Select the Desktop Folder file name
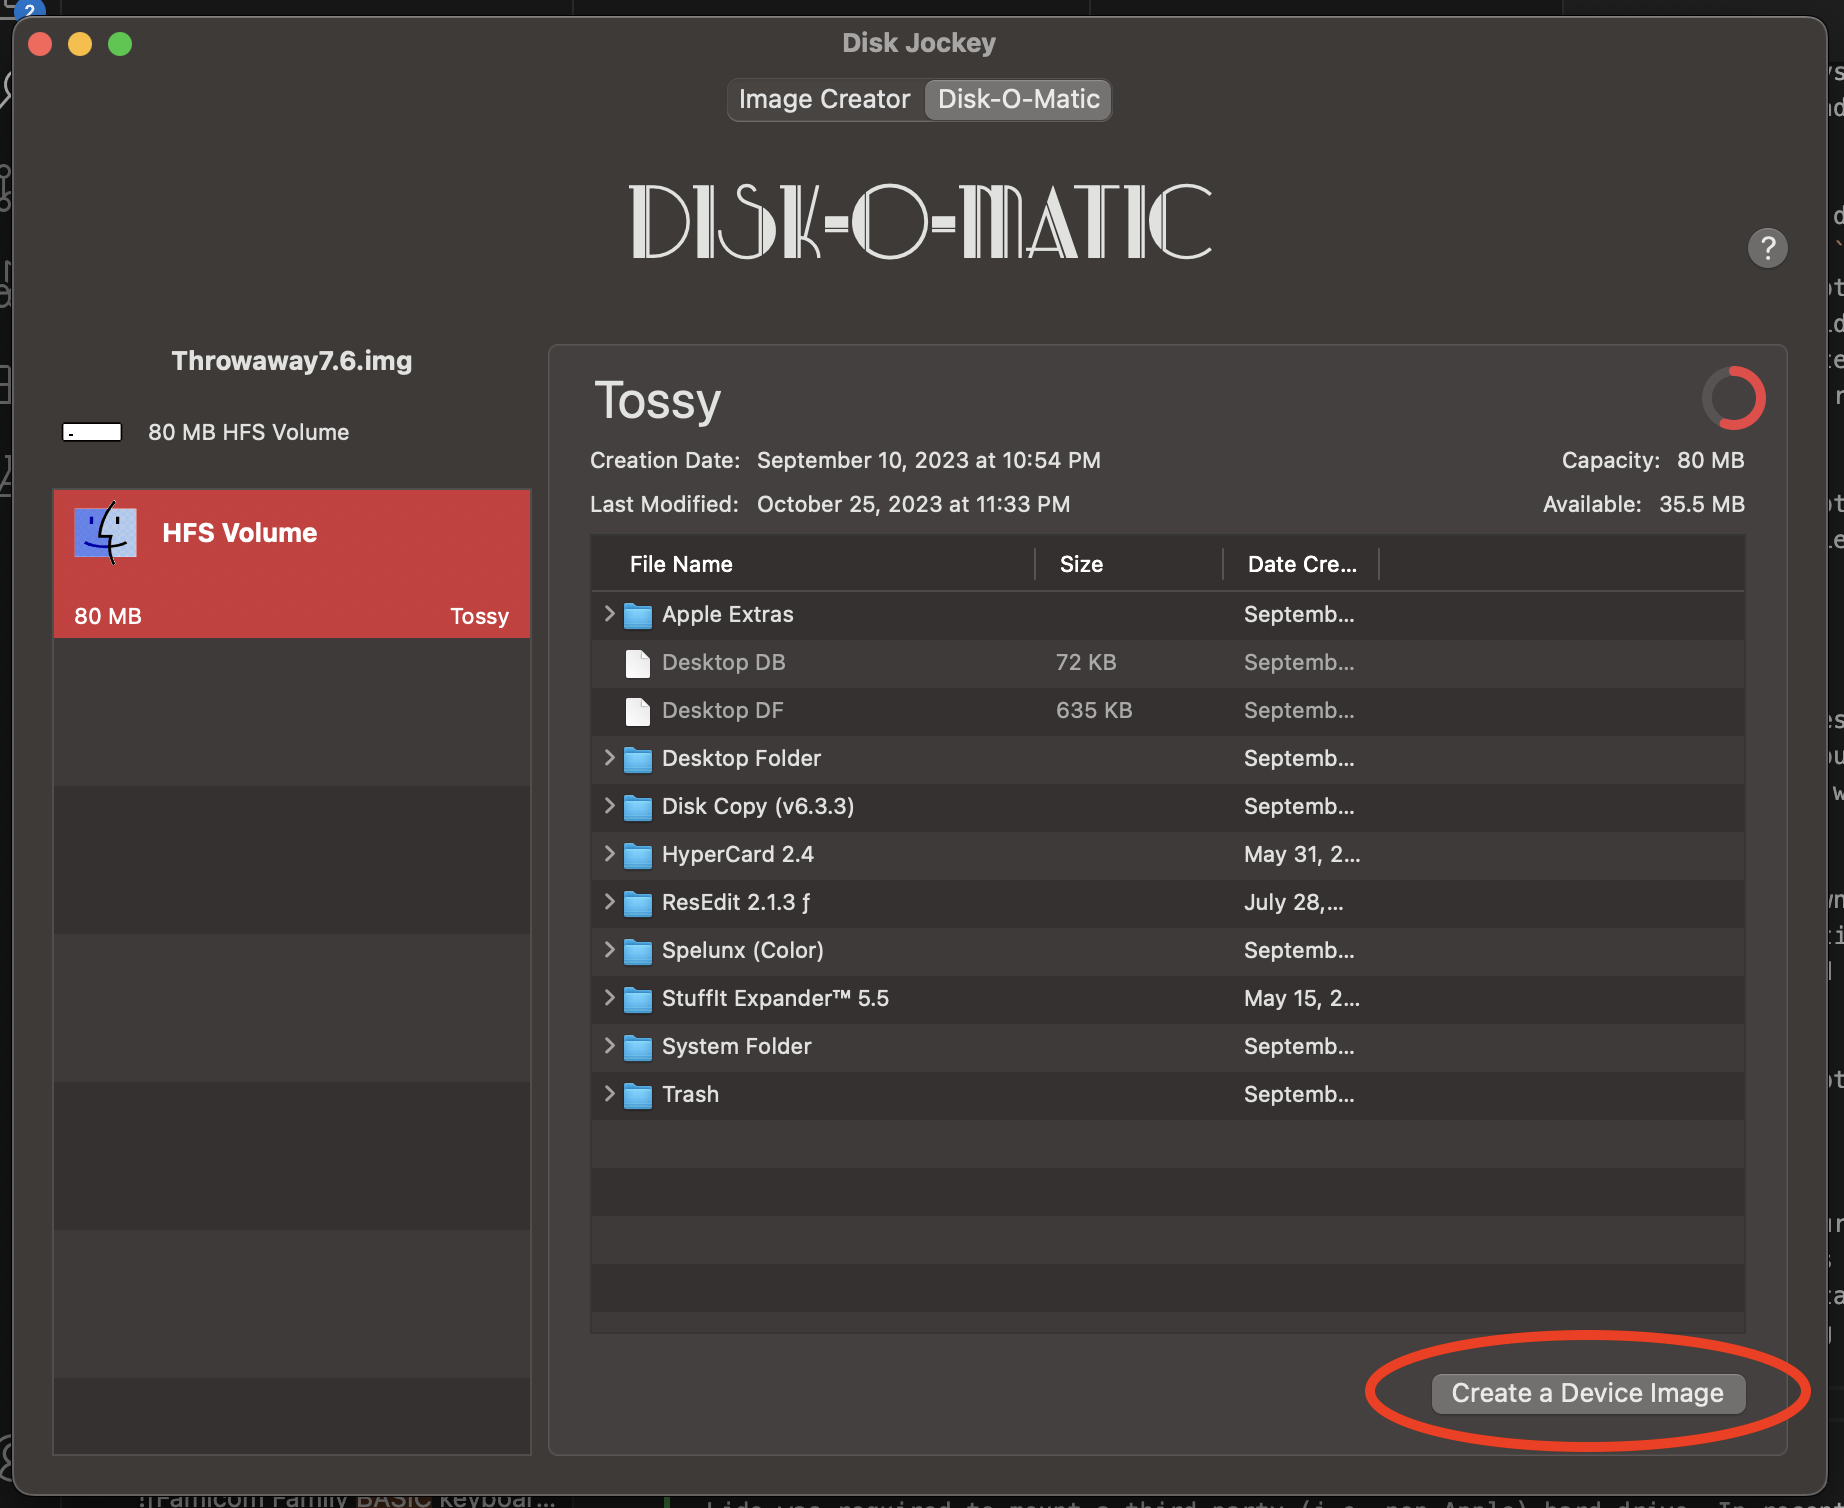Viewport: 1844px width, 1508px height. pos(741,758)
